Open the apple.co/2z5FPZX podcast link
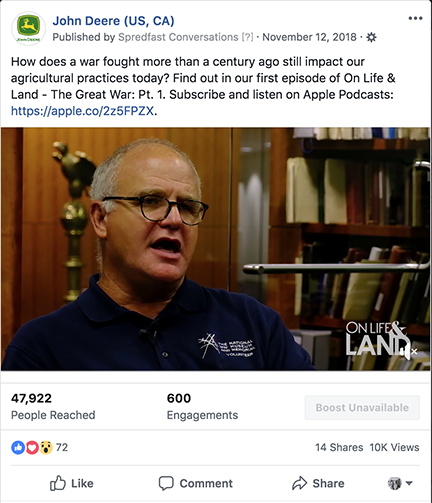 [82, 111]
